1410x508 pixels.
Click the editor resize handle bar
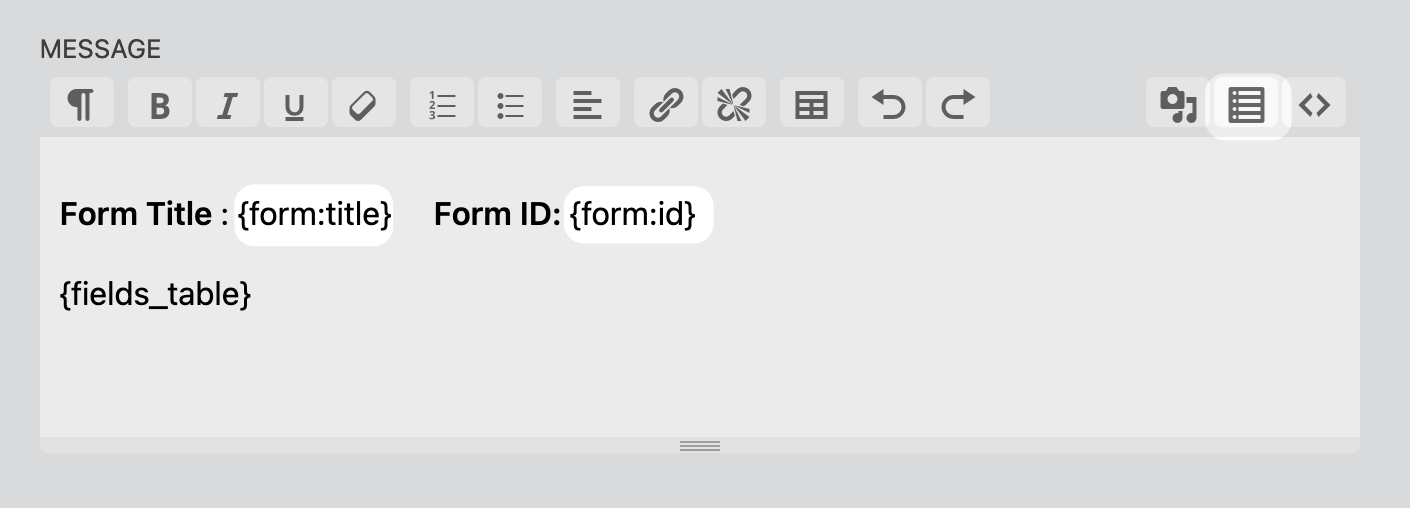(x=700, y=445)
